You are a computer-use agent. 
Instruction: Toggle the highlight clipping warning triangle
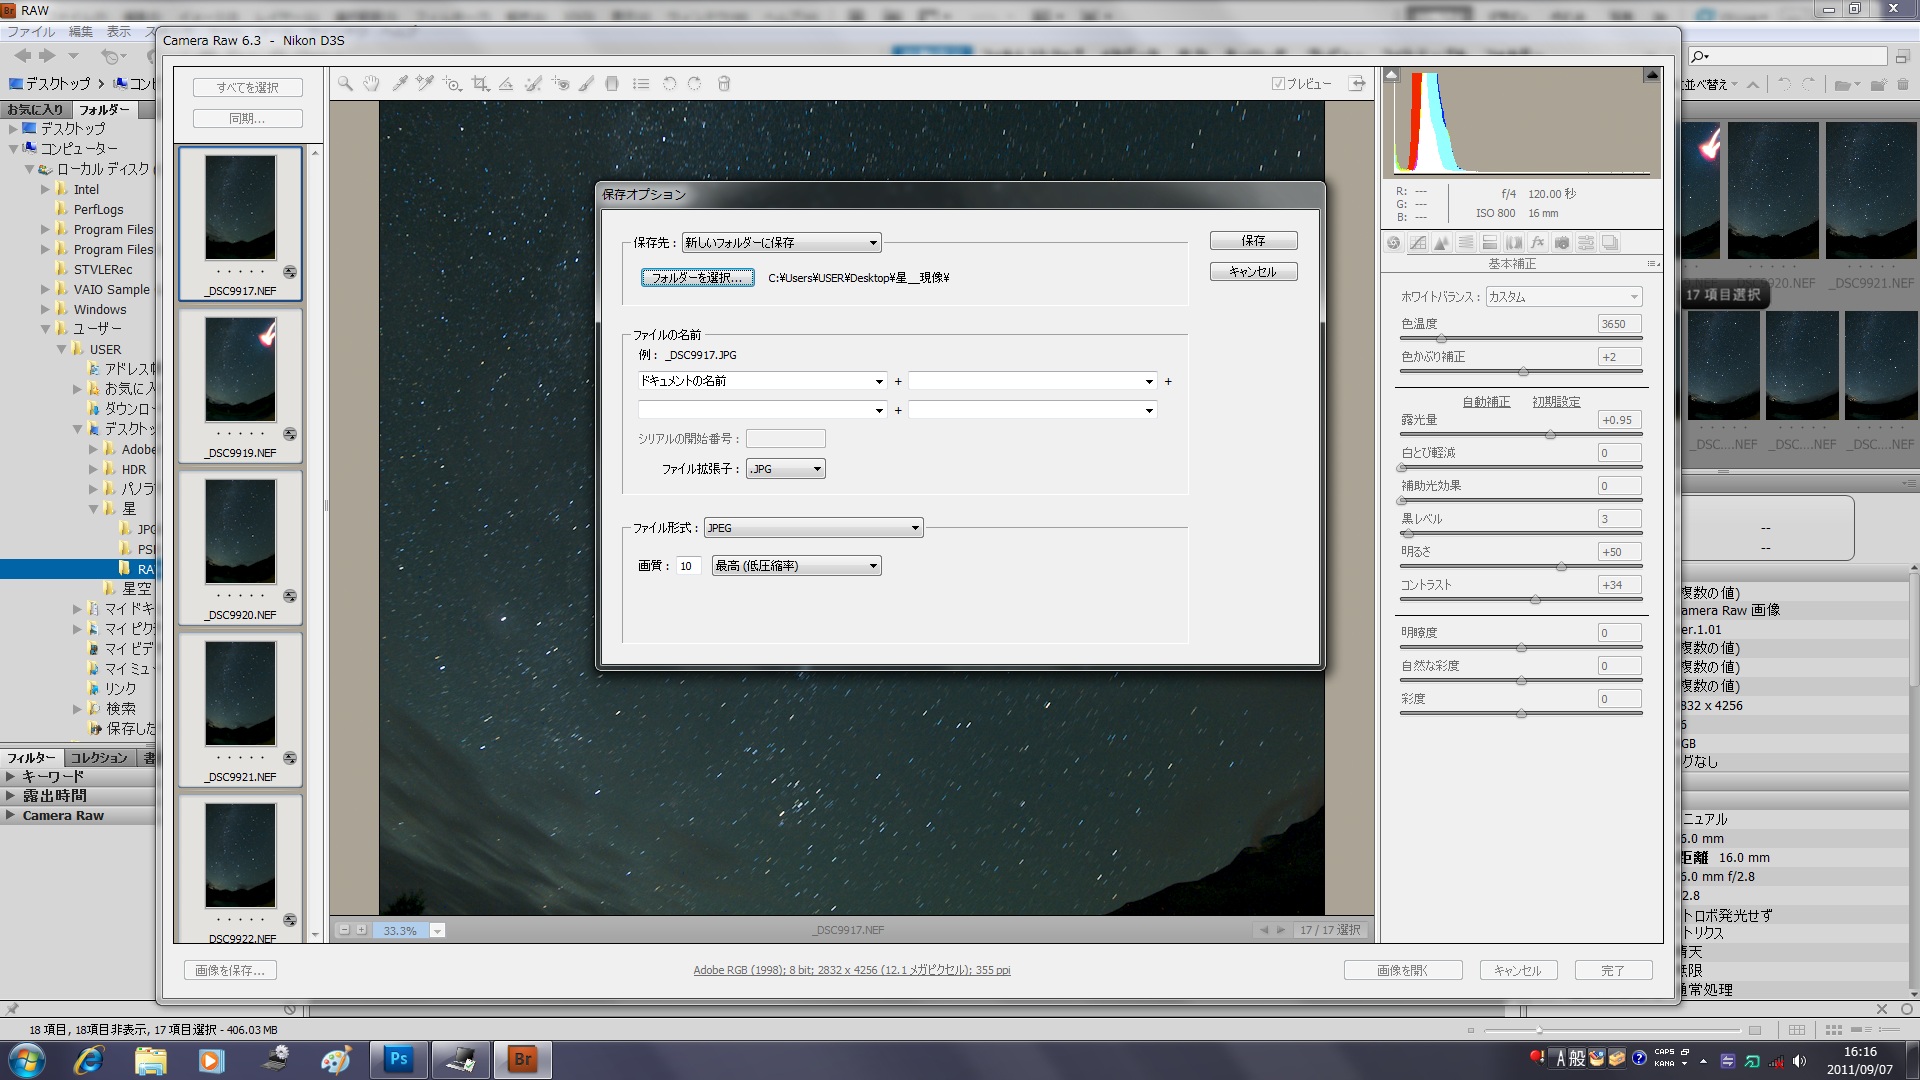point(1651,75)
